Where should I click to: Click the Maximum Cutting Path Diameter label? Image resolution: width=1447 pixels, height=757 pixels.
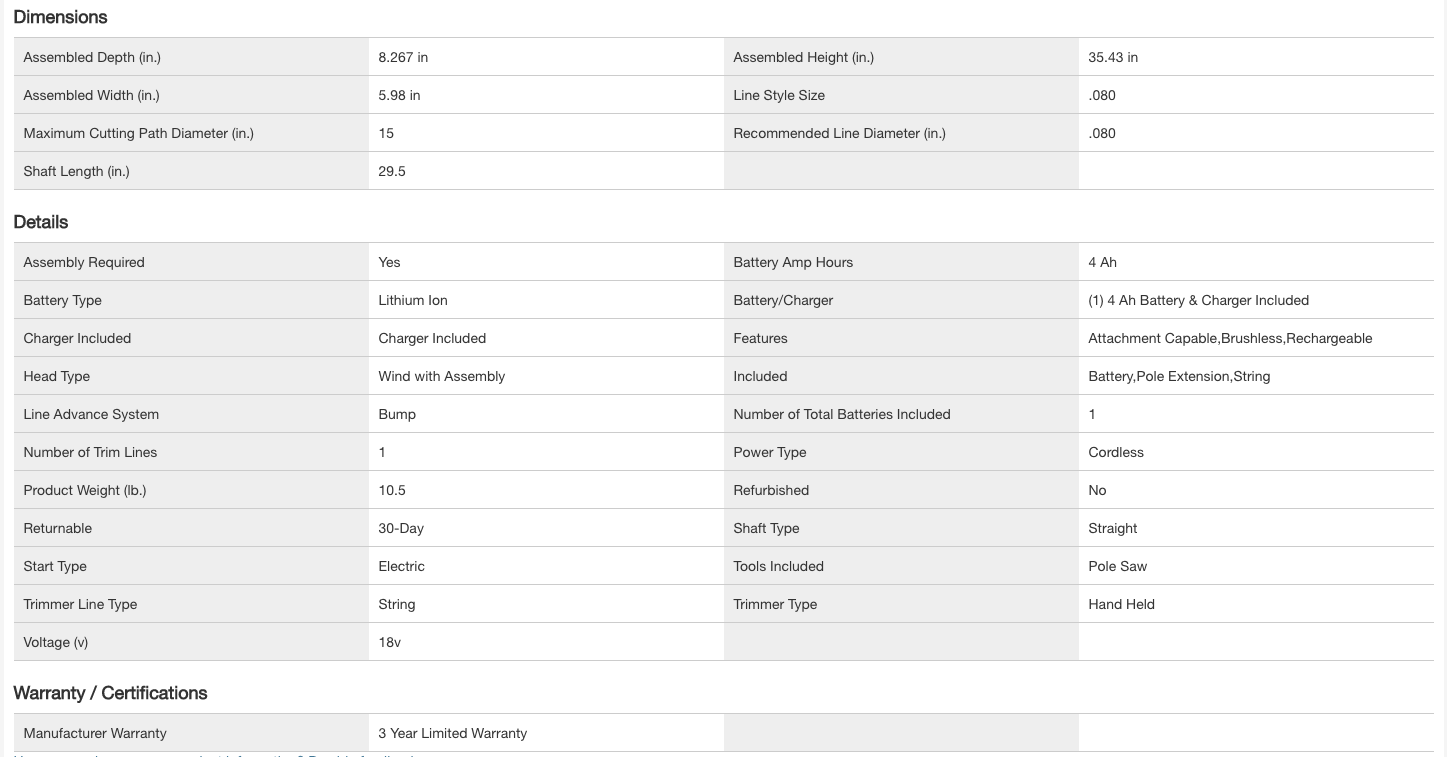138,134
